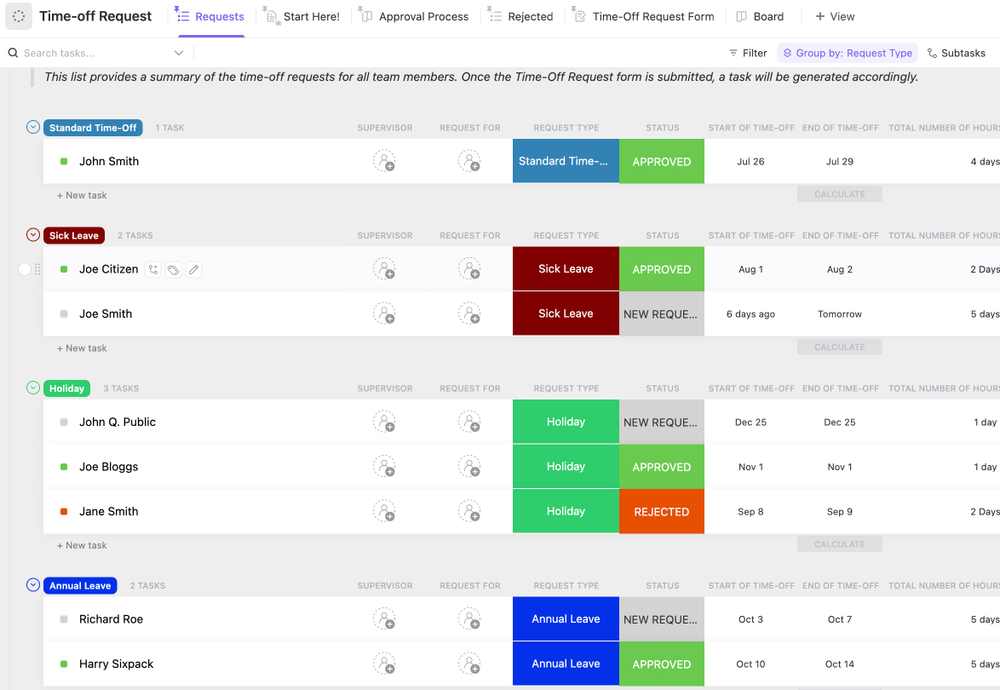Open the Start Here! tab
1000x690 pixels.
[x=302, y=17]
